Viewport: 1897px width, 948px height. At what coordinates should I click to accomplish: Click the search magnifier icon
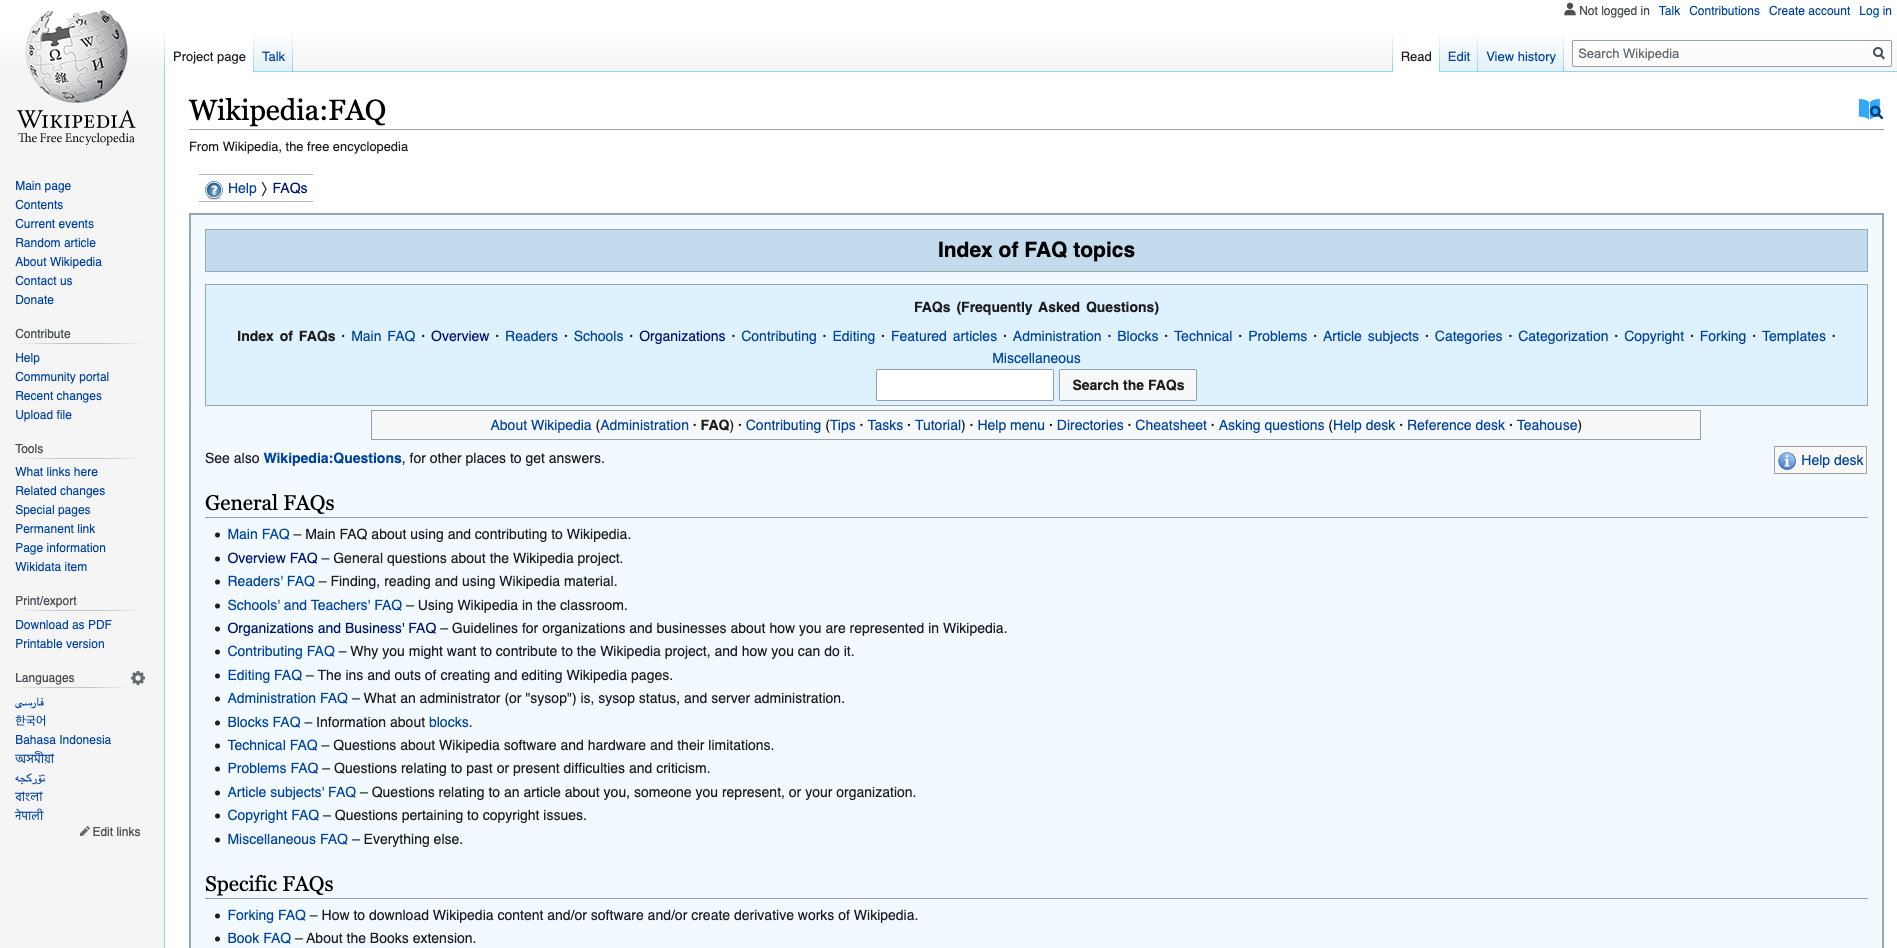[x=1879, y=54]
